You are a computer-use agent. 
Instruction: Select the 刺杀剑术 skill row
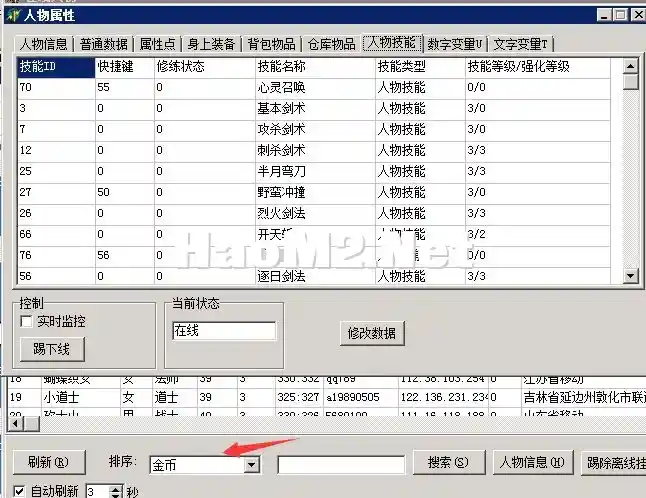coord(314,151)
